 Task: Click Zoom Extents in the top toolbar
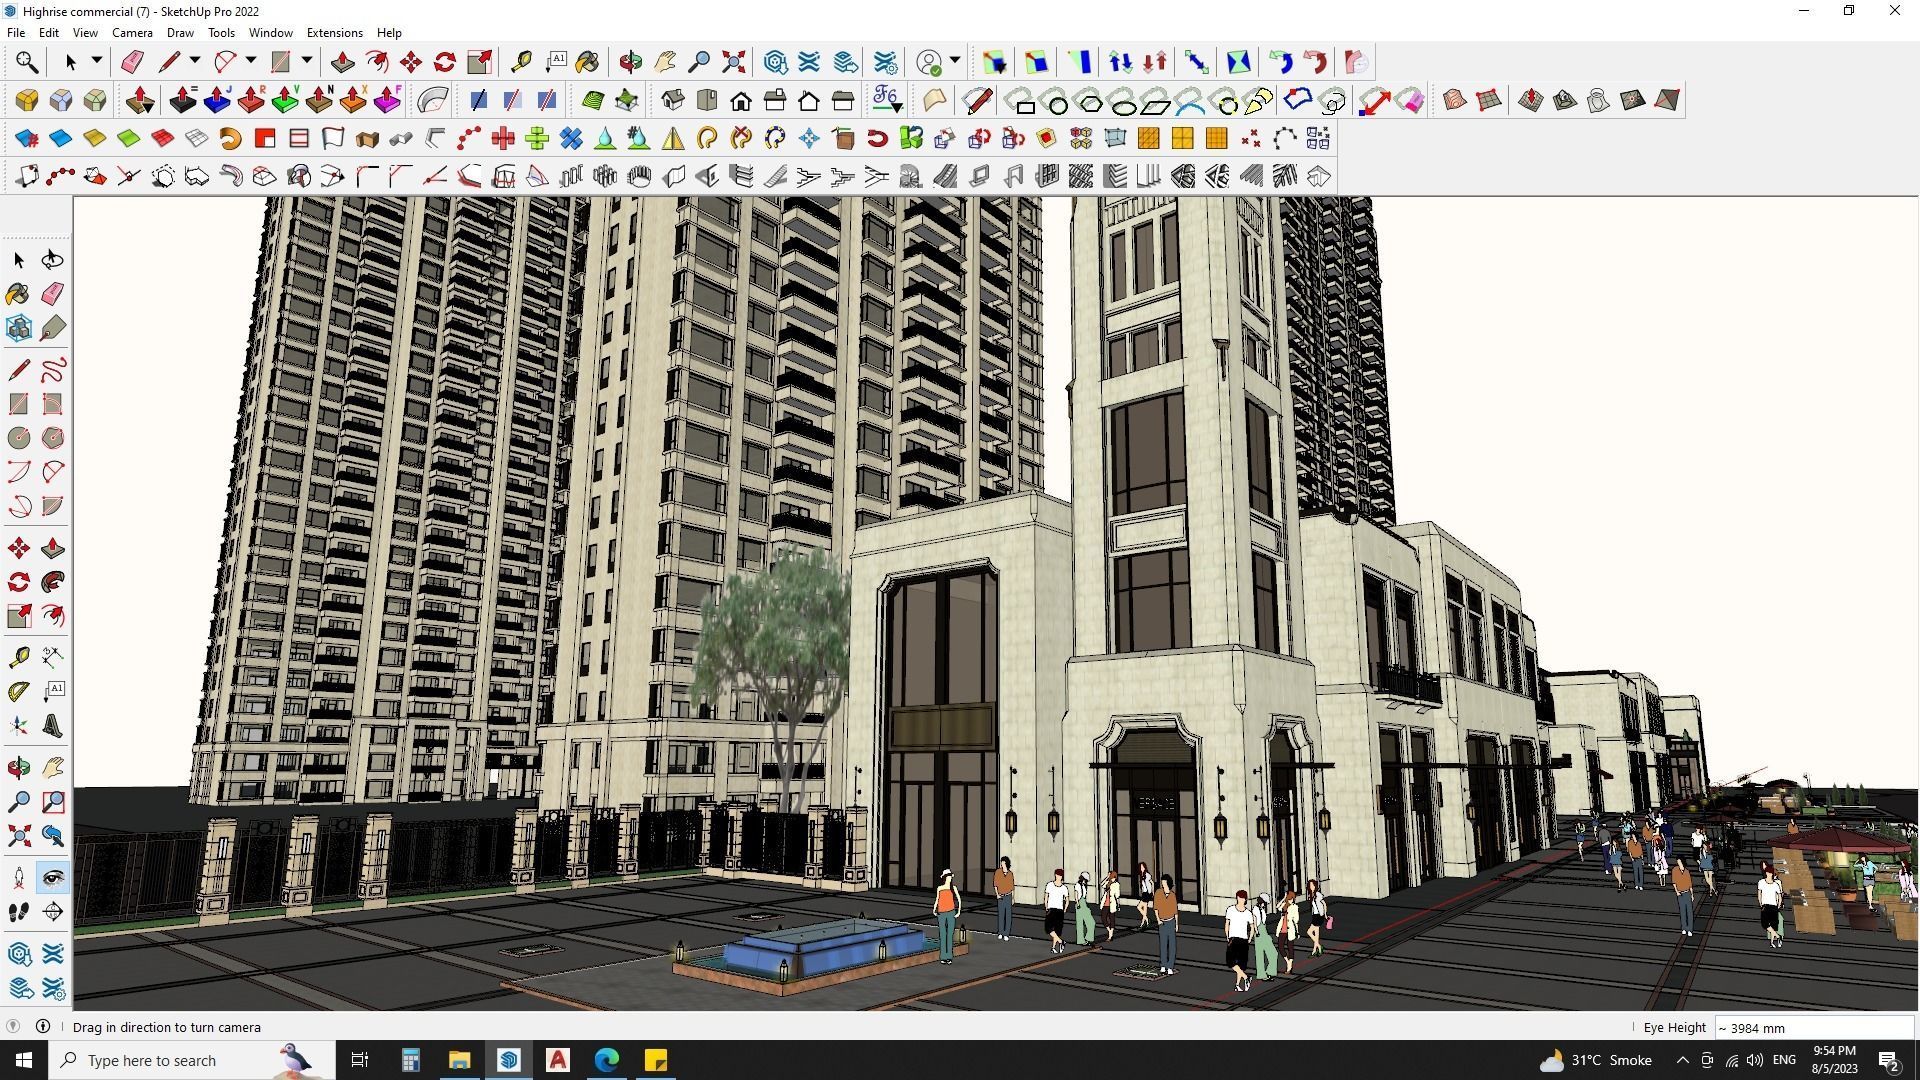coord(733,62)
